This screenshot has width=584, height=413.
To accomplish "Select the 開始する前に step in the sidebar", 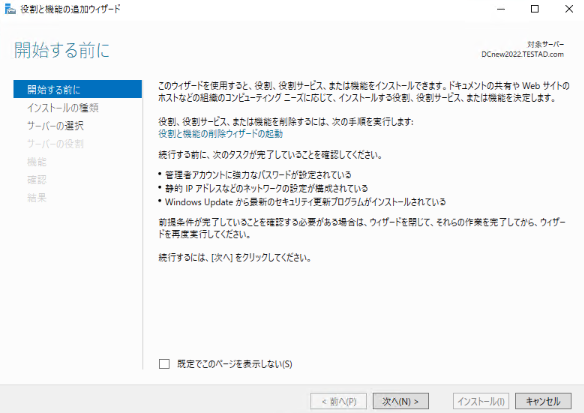I will (77, 89).
